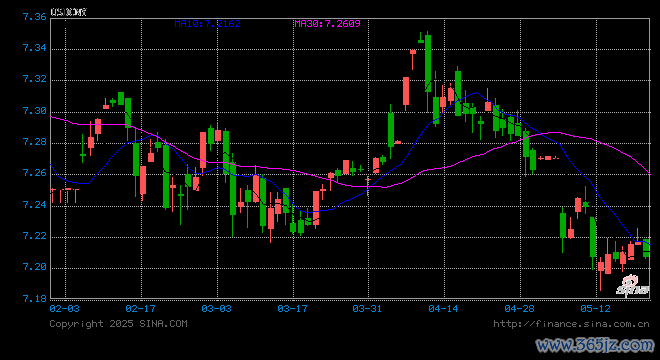
Task: Select the 04-28 date label
Action: click(519, 309)
